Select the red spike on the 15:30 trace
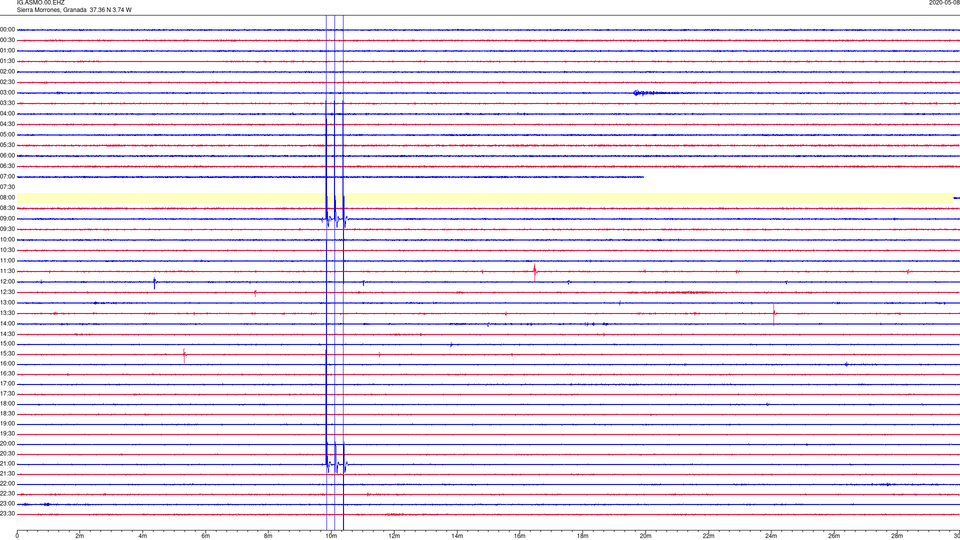Screen dimensions: 960x540 pos(184,354)
